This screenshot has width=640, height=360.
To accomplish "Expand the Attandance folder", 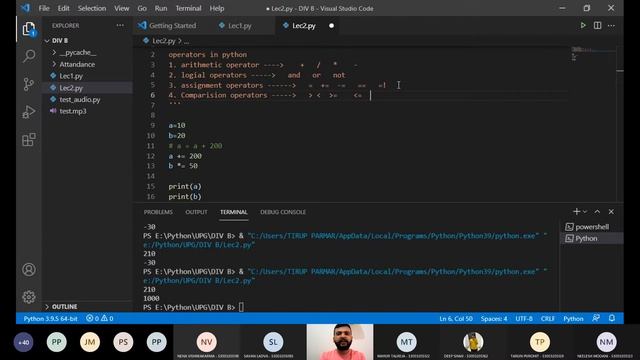I will pyautogui.click(x=77, y=64).
